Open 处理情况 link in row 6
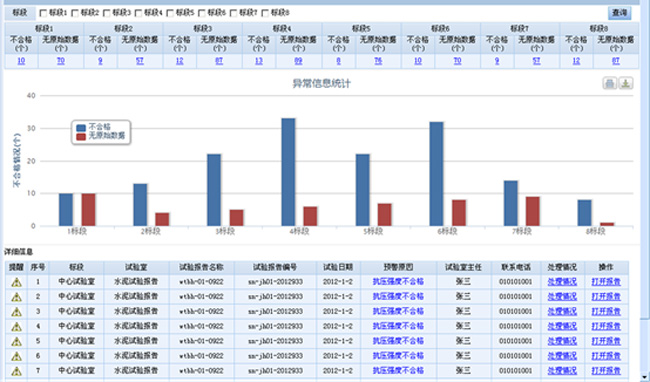This screenshot has width=650, height=382. [562, 356]
